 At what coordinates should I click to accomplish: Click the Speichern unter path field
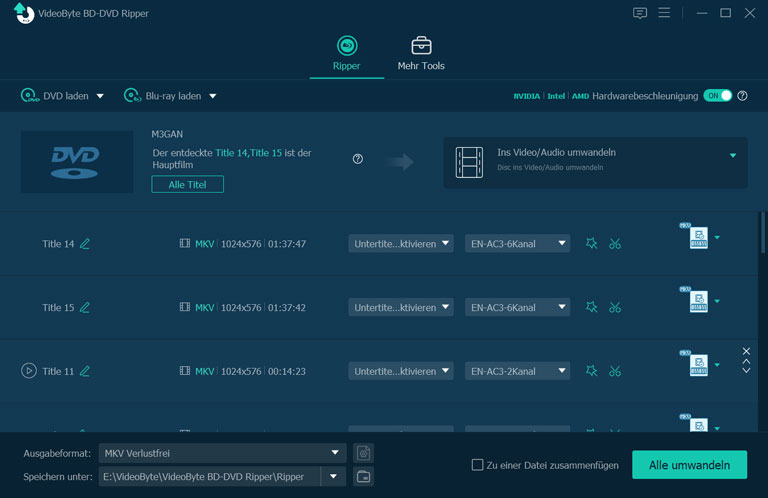point(210,476)
